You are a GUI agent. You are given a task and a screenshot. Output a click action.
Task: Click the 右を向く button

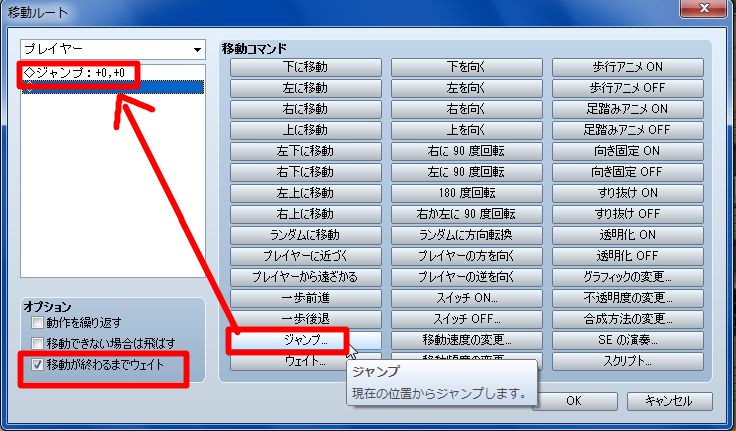click(467, 109)
